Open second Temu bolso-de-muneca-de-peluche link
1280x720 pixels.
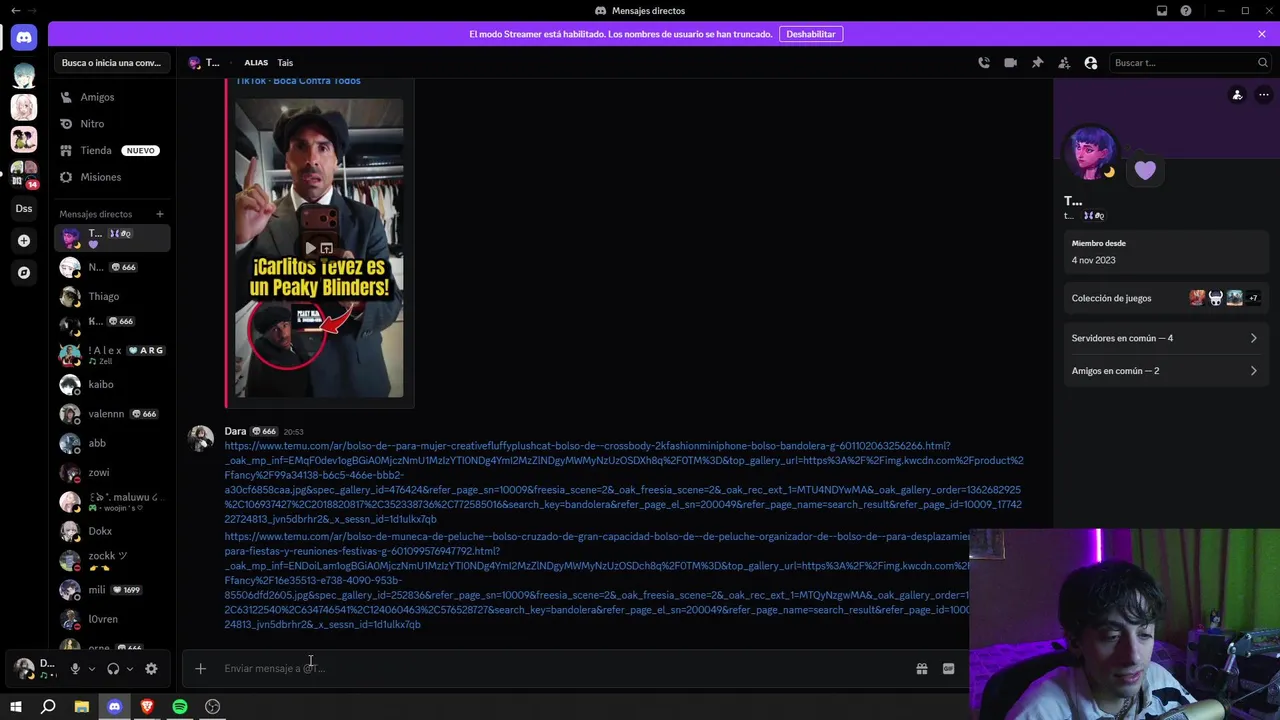(597, 580)
